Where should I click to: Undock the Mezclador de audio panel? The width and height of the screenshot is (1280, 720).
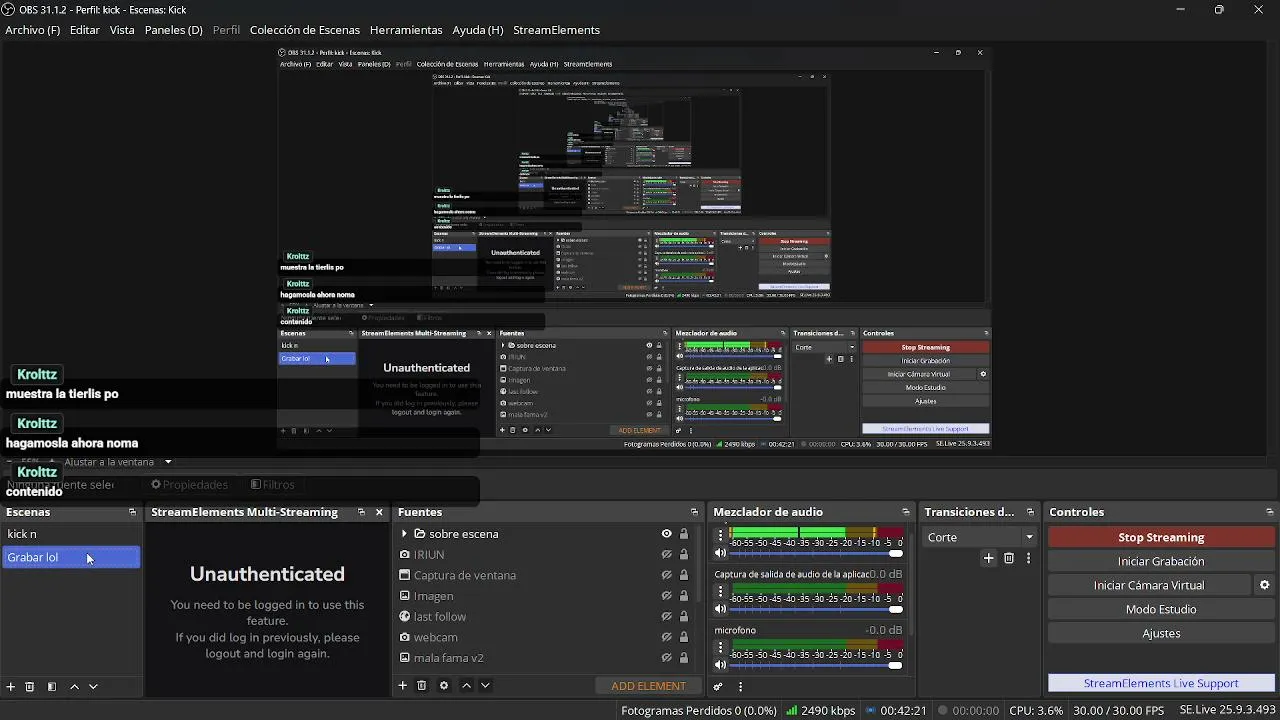pos(906,512)
